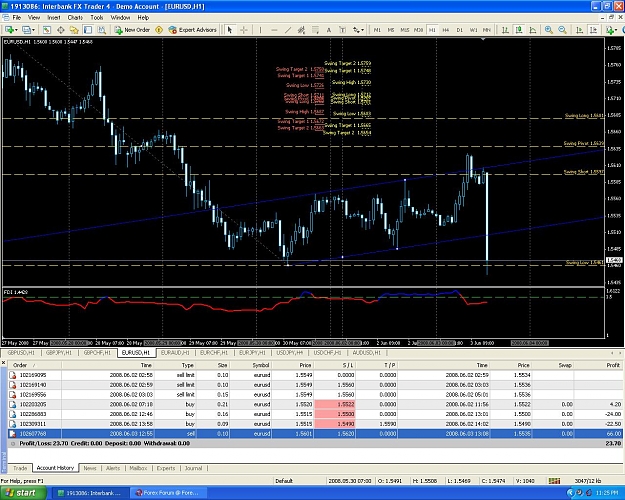Viewport: 625px width, 500px height.
Task: Open the Arrows objects dropdown
Action: click(358, 30)
